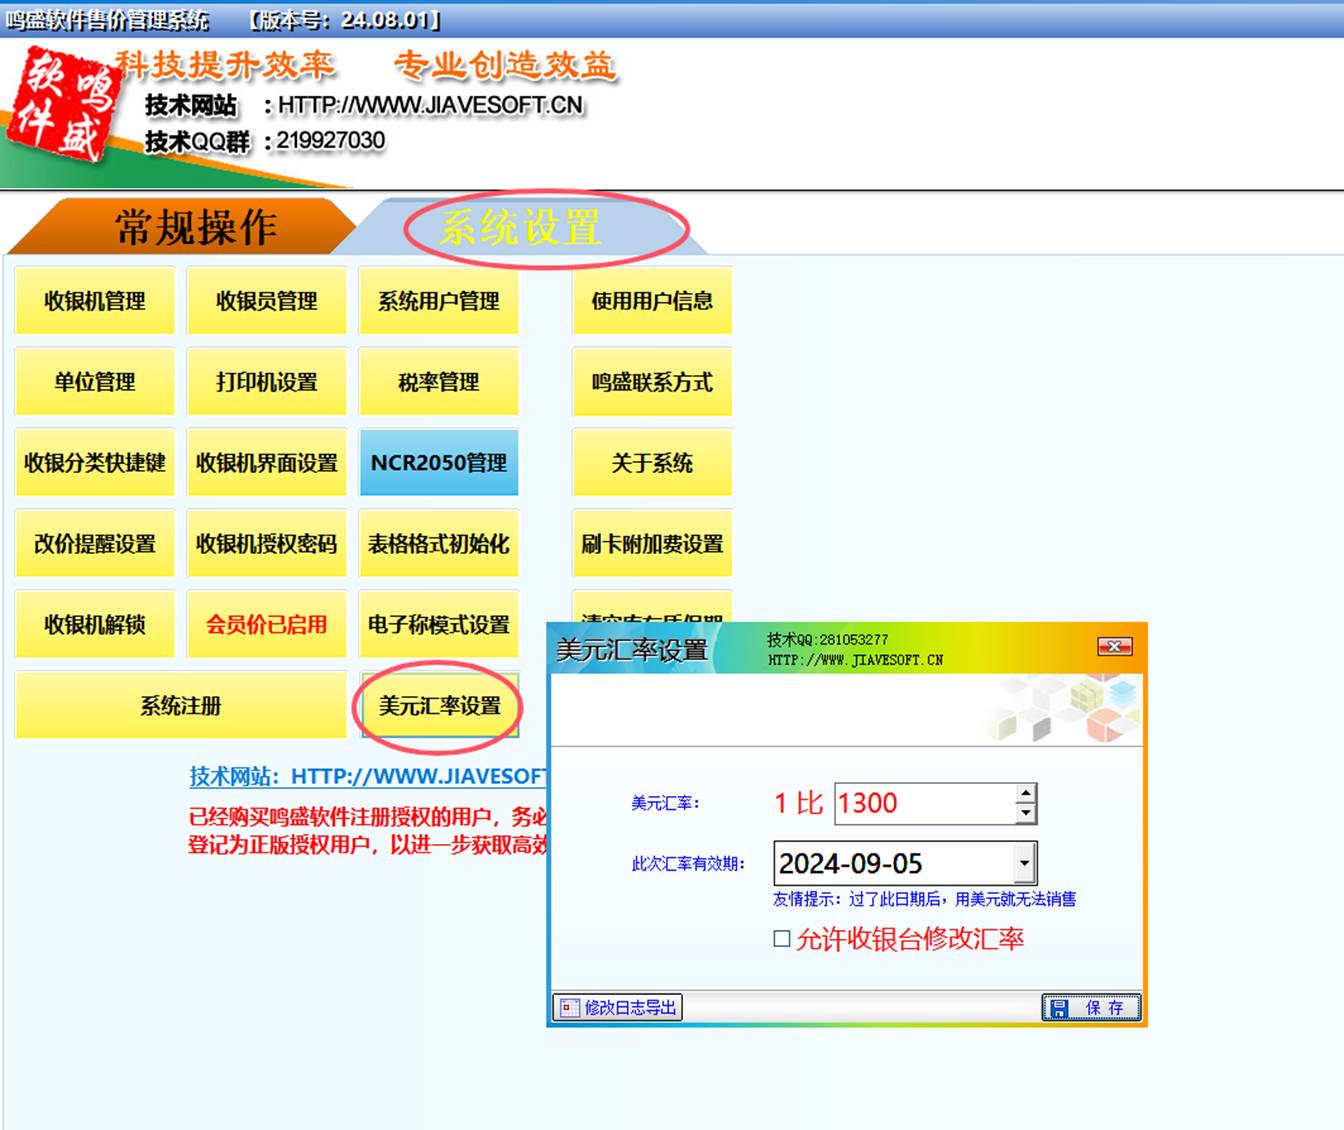Click the 会员价已启用 toggle button
Image resolution: width=1344 pixels, height=1130 pixels.
pyautogui.click(x=267, y=625)
